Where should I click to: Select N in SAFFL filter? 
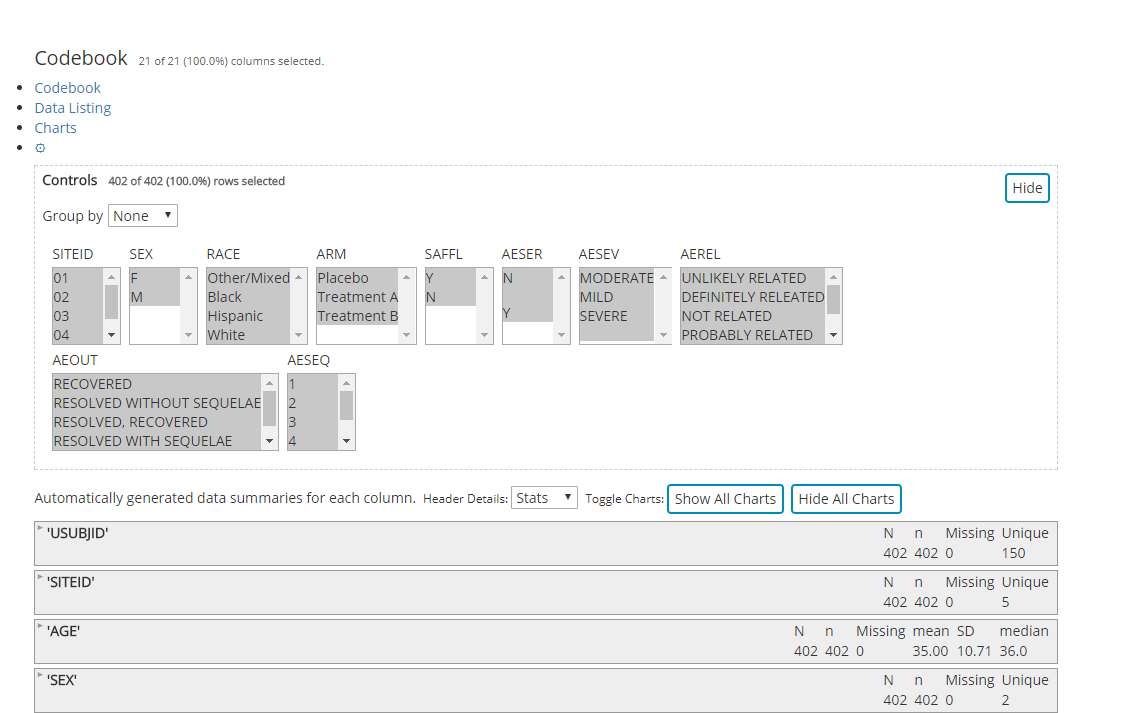(450, 297)
